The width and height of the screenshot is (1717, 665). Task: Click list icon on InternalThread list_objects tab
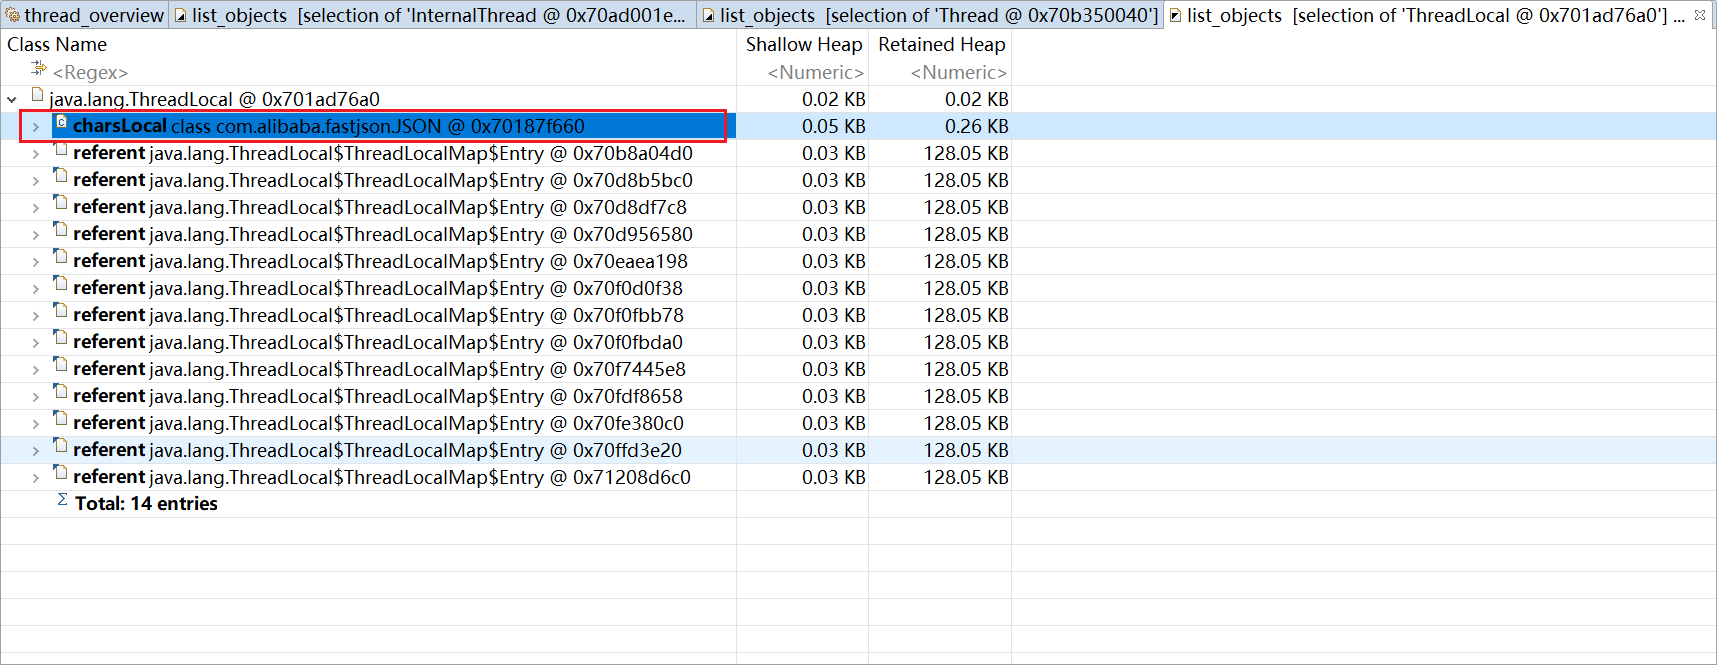point(181,15)
